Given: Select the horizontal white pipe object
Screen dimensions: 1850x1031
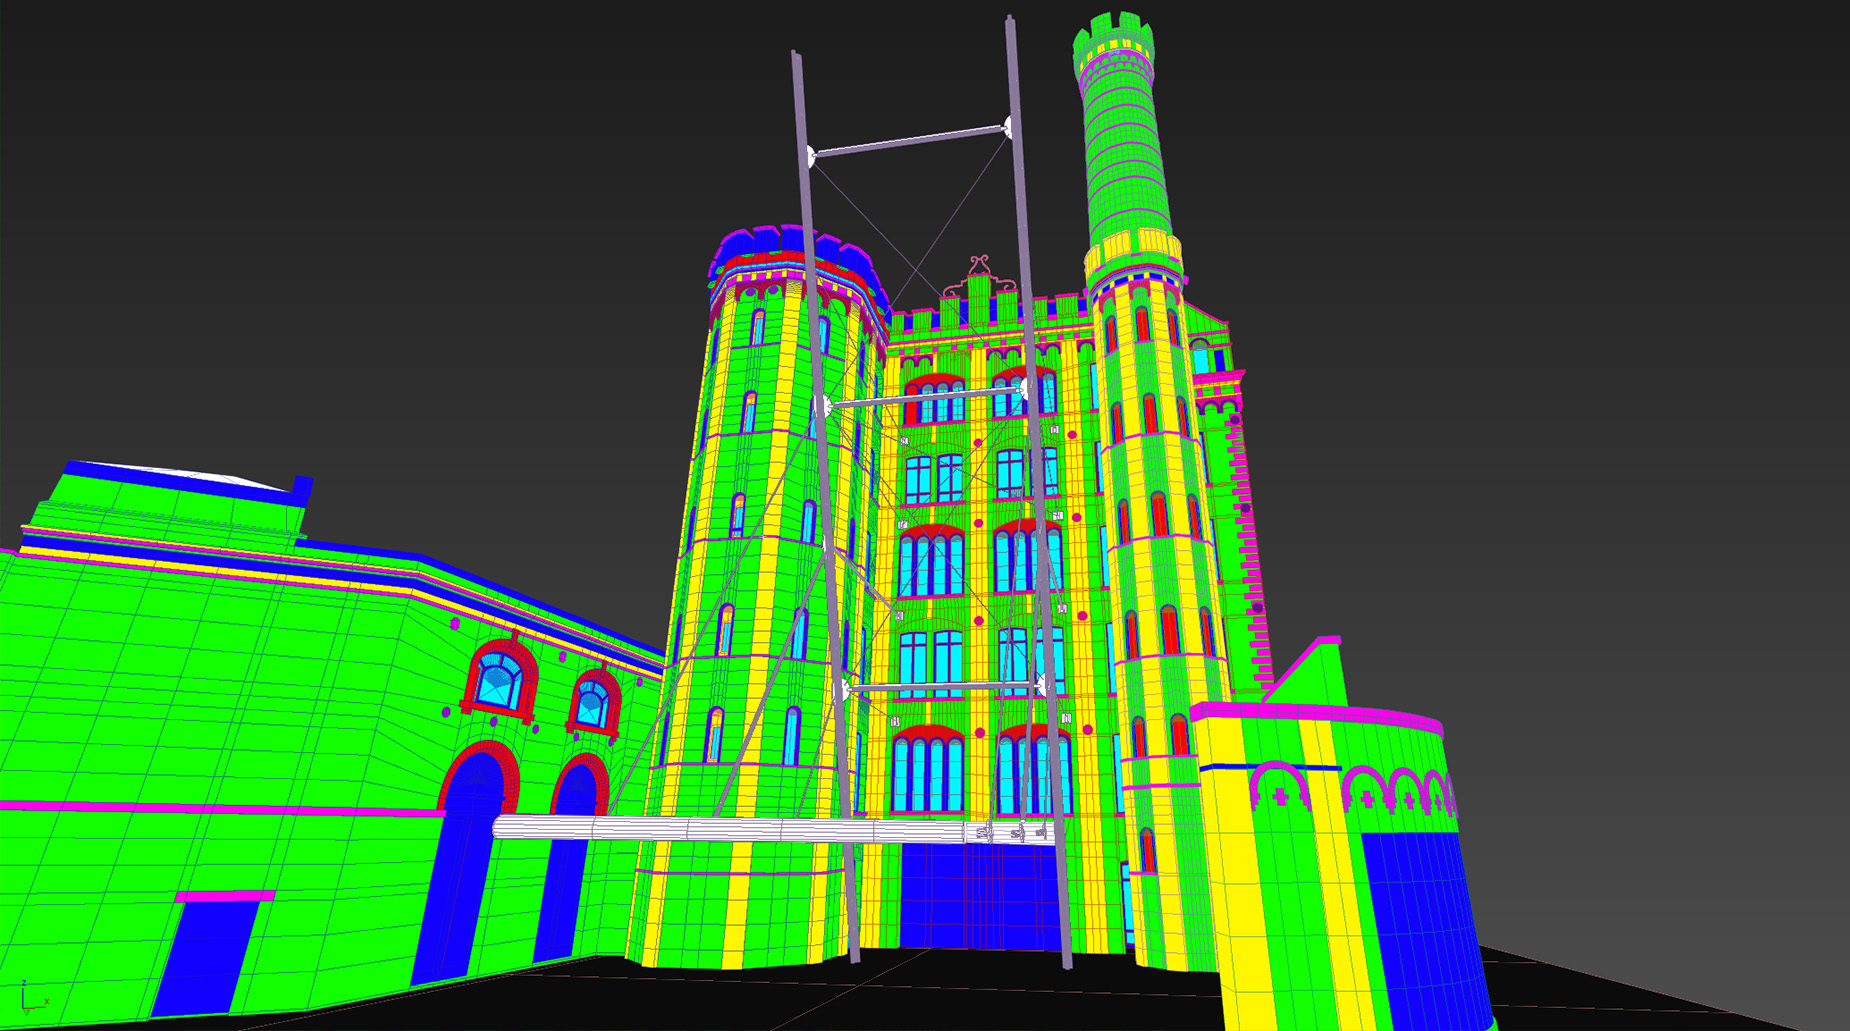Looking at the screenshot, I should click(x=775, y=829).
